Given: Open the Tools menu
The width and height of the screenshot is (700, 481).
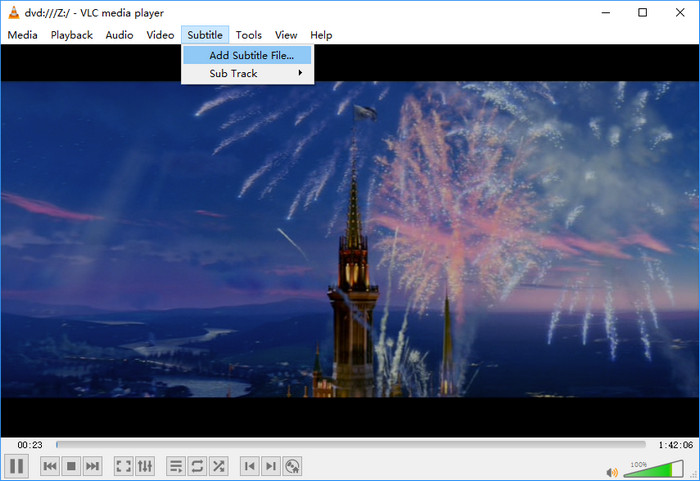Looking at the screenshot, I should coord(249,35).
